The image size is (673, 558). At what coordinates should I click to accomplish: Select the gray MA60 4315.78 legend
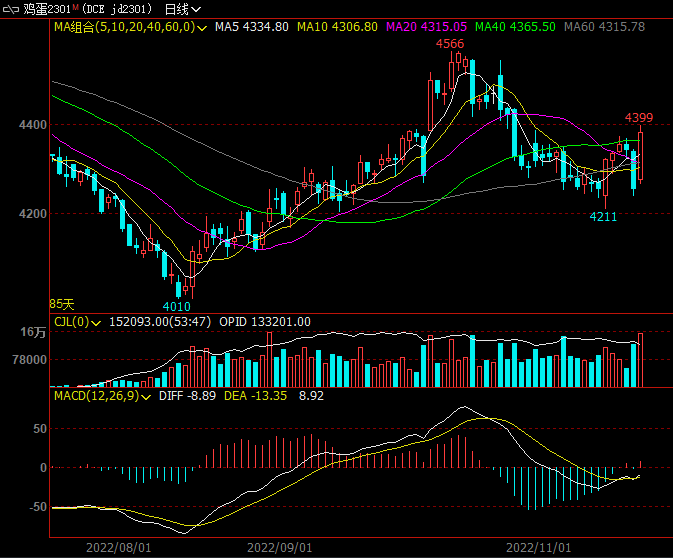click(604, 27)
